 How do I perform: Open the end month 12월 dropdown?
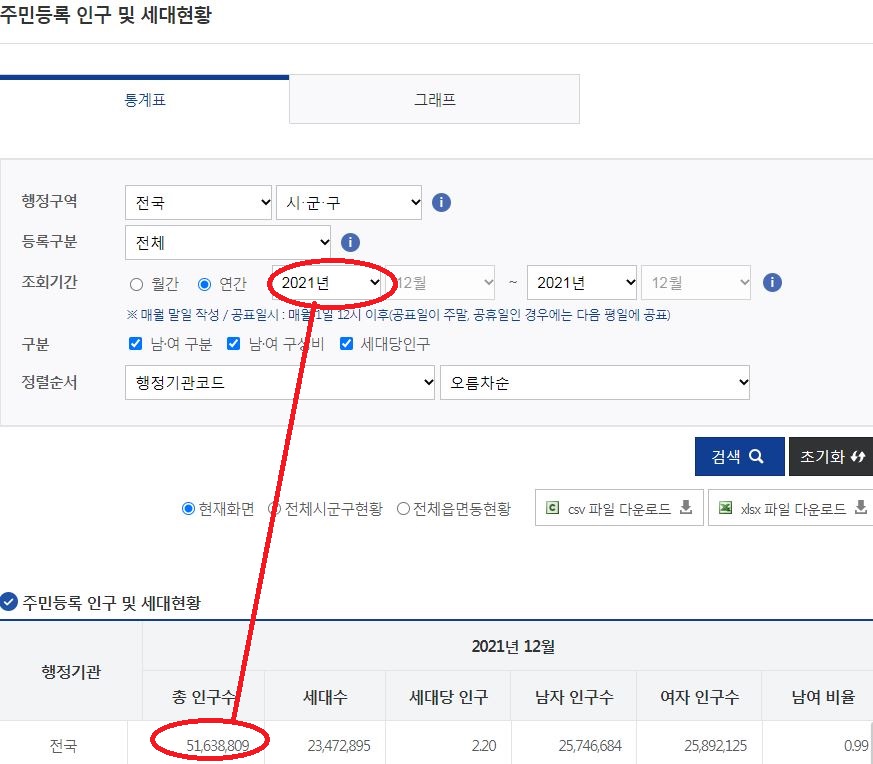696,282
